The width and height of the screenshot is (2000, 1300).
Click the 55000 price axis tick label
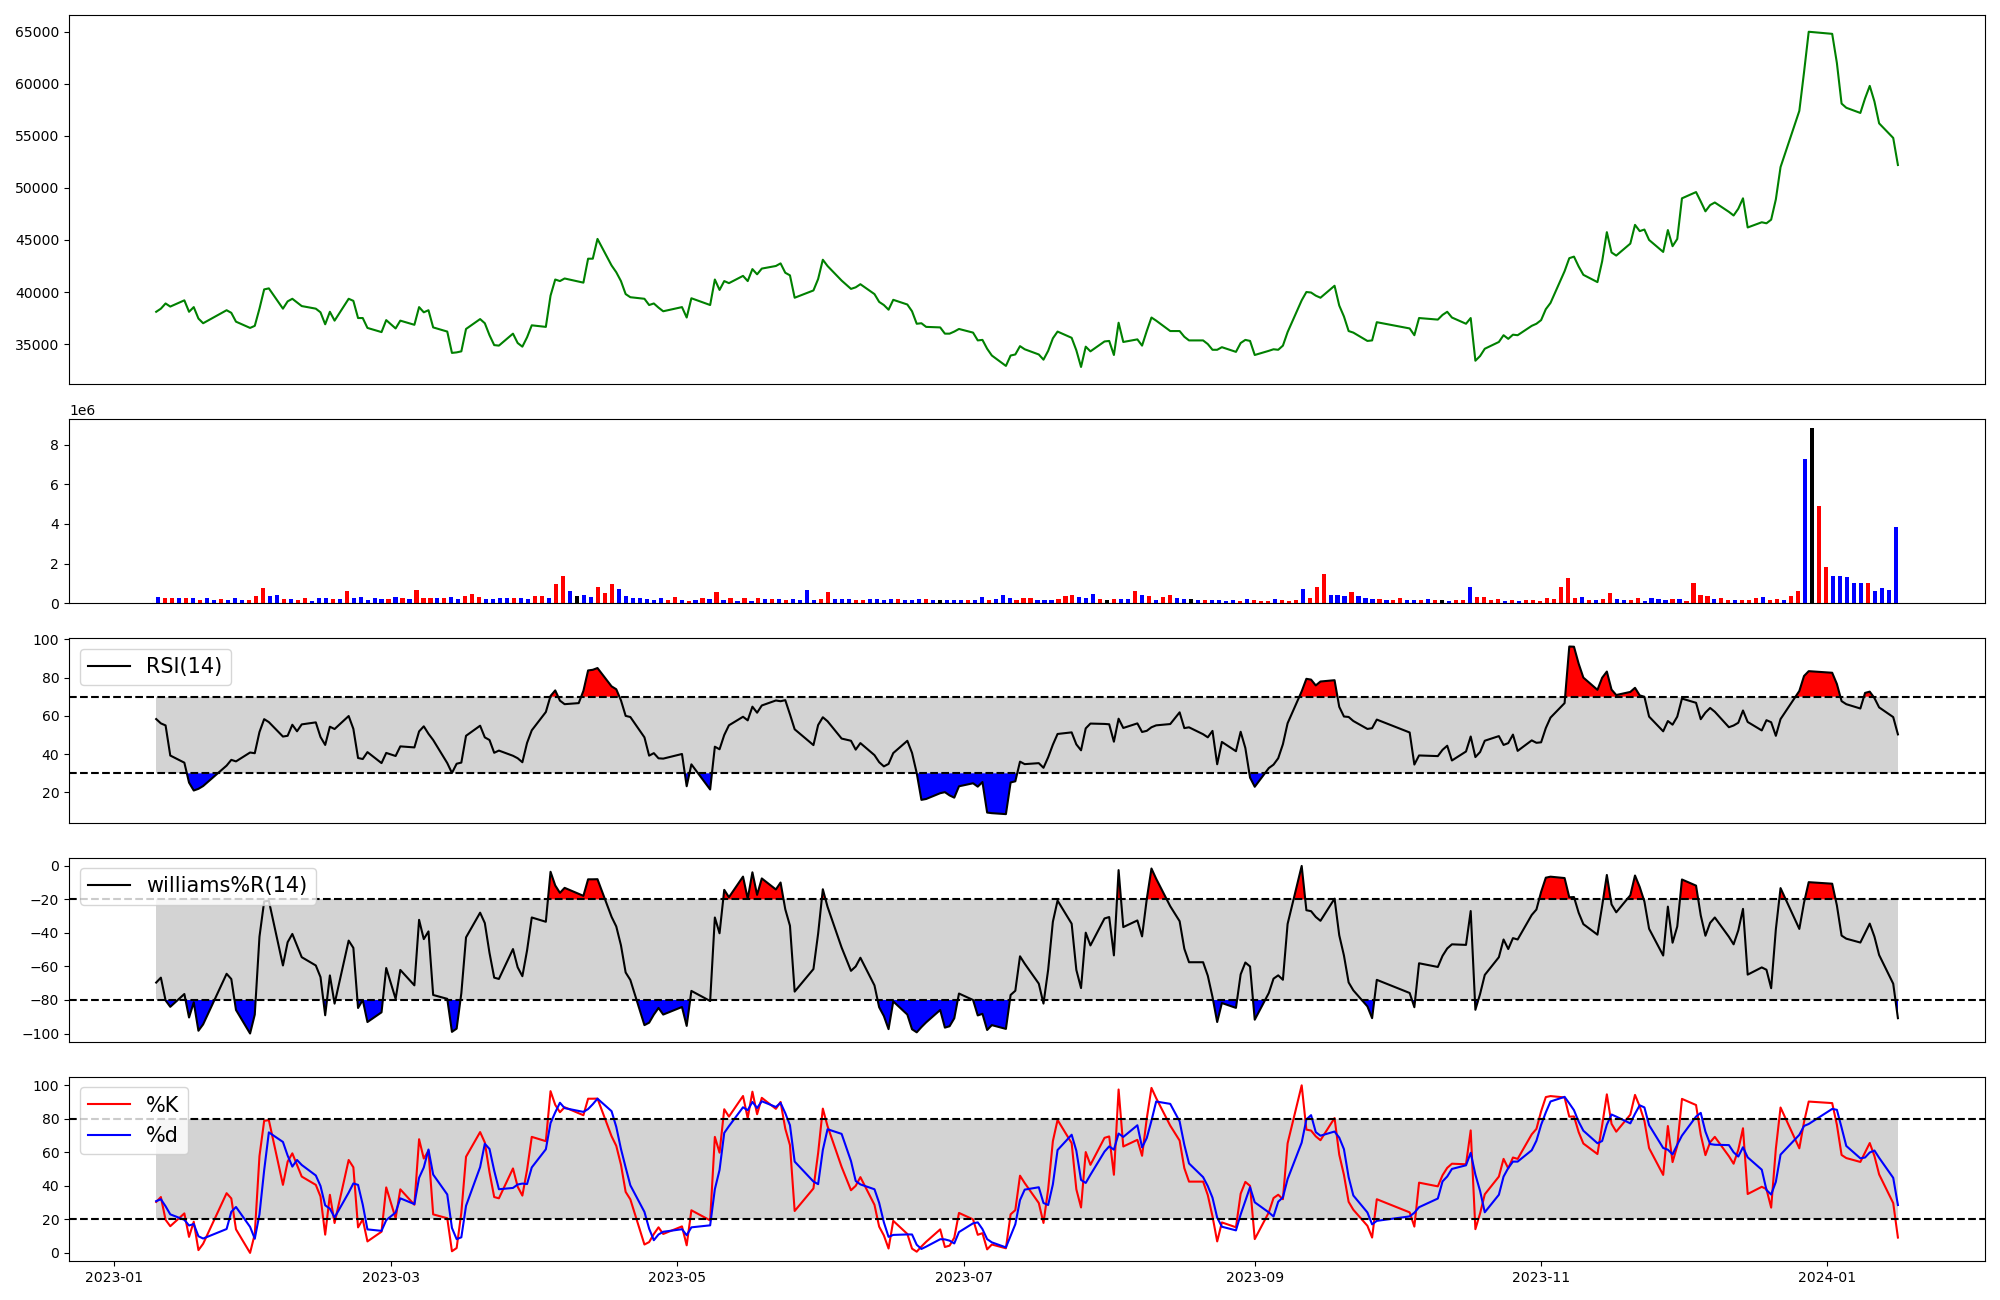(x=37, y=136)
